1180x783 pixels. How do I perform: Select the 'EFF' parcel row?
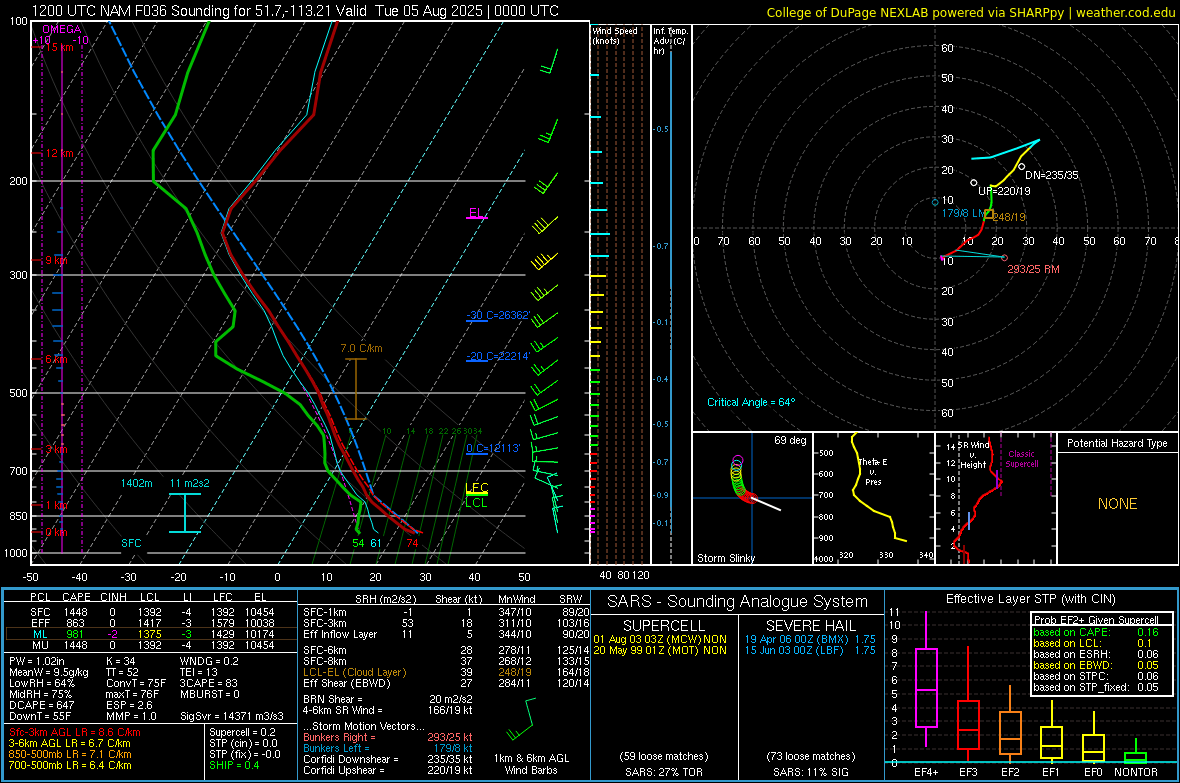point(151,623)
